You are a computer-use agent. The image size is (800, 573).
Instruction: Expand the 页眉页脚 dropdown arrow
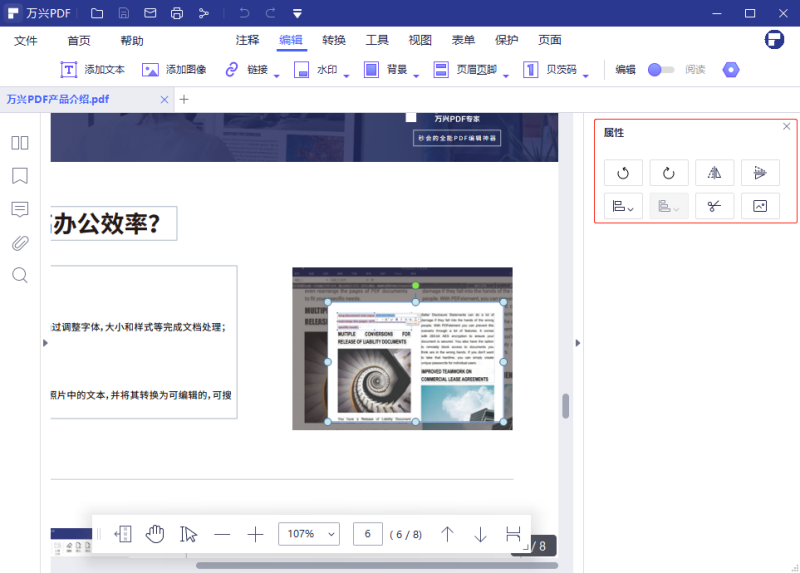(506, 76)
